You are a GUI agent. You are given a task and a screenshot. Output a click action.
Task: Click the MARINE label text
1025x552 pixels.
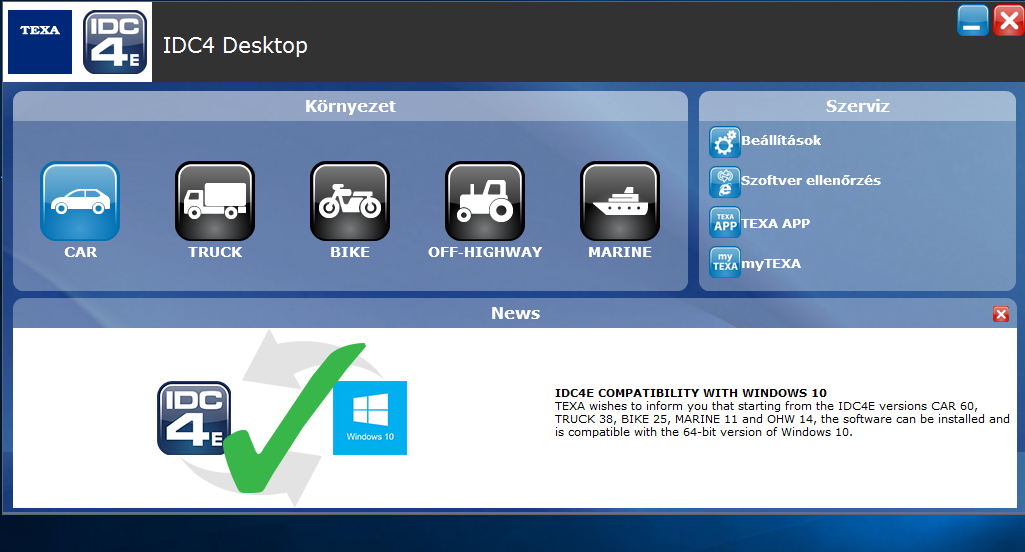click(x=620, y=252)
